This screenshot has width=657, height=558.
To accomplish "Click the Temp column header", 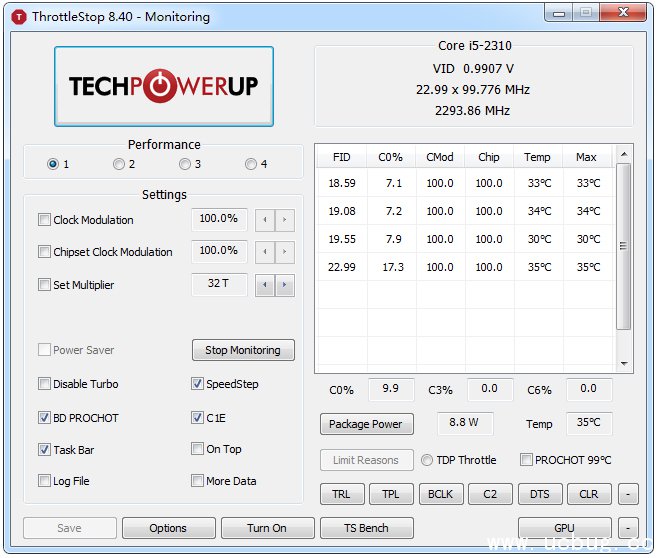I will (x=537, y=157).
